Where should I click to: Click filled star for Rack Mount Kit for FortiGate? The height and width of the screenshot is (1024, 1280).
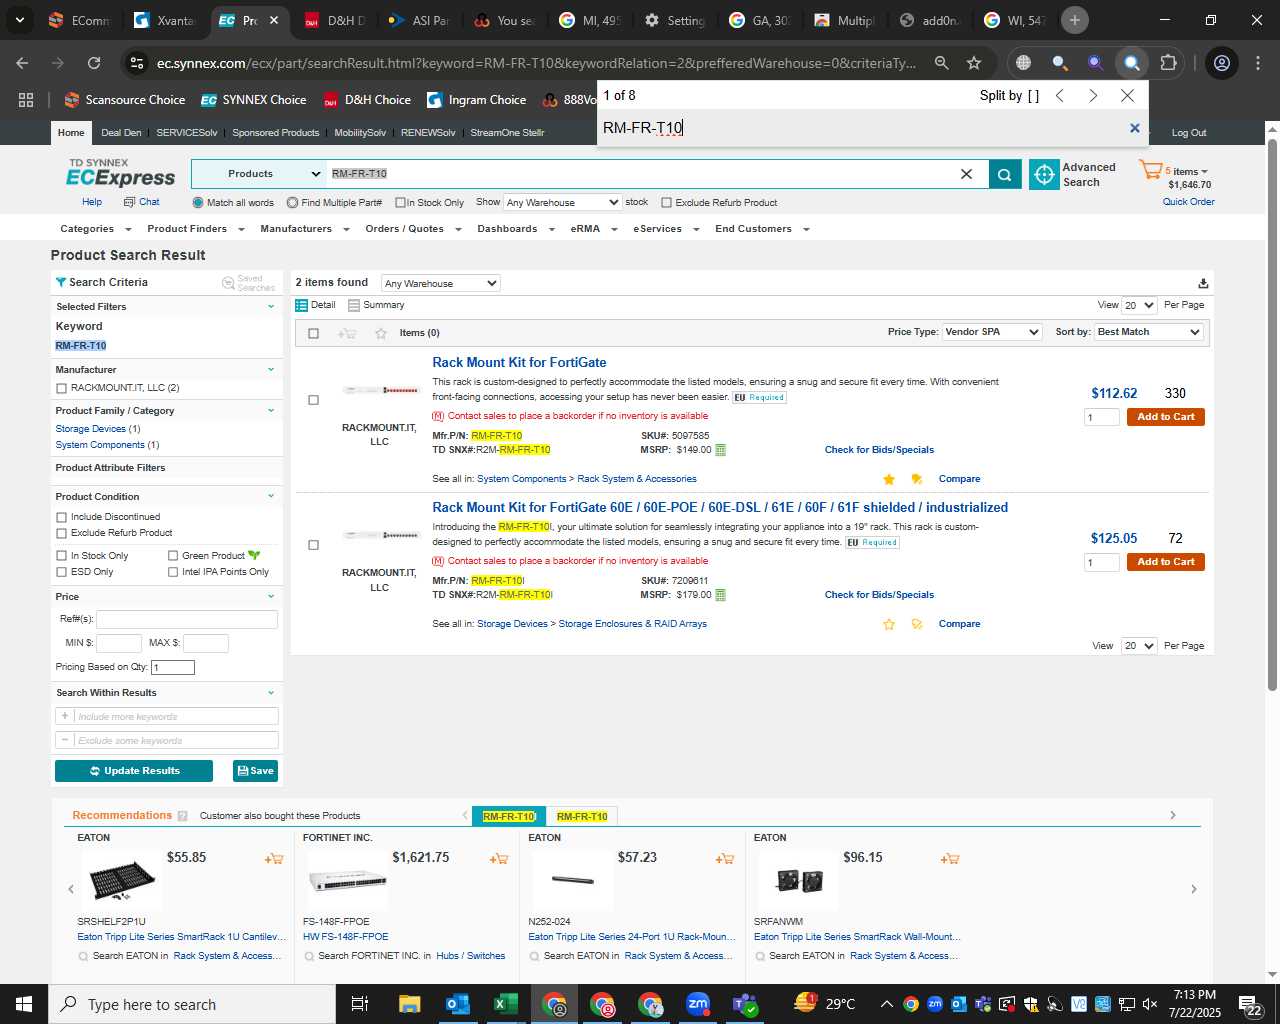[x=889, y=479]
